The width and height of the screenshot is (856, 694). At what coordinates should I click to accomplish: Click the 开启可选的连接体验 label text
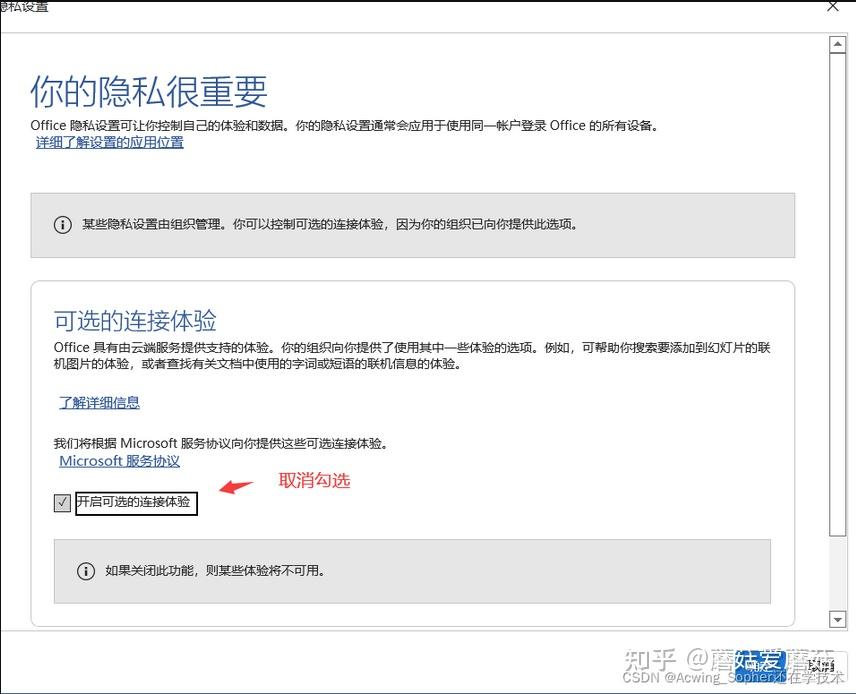(x=135, y=503)
